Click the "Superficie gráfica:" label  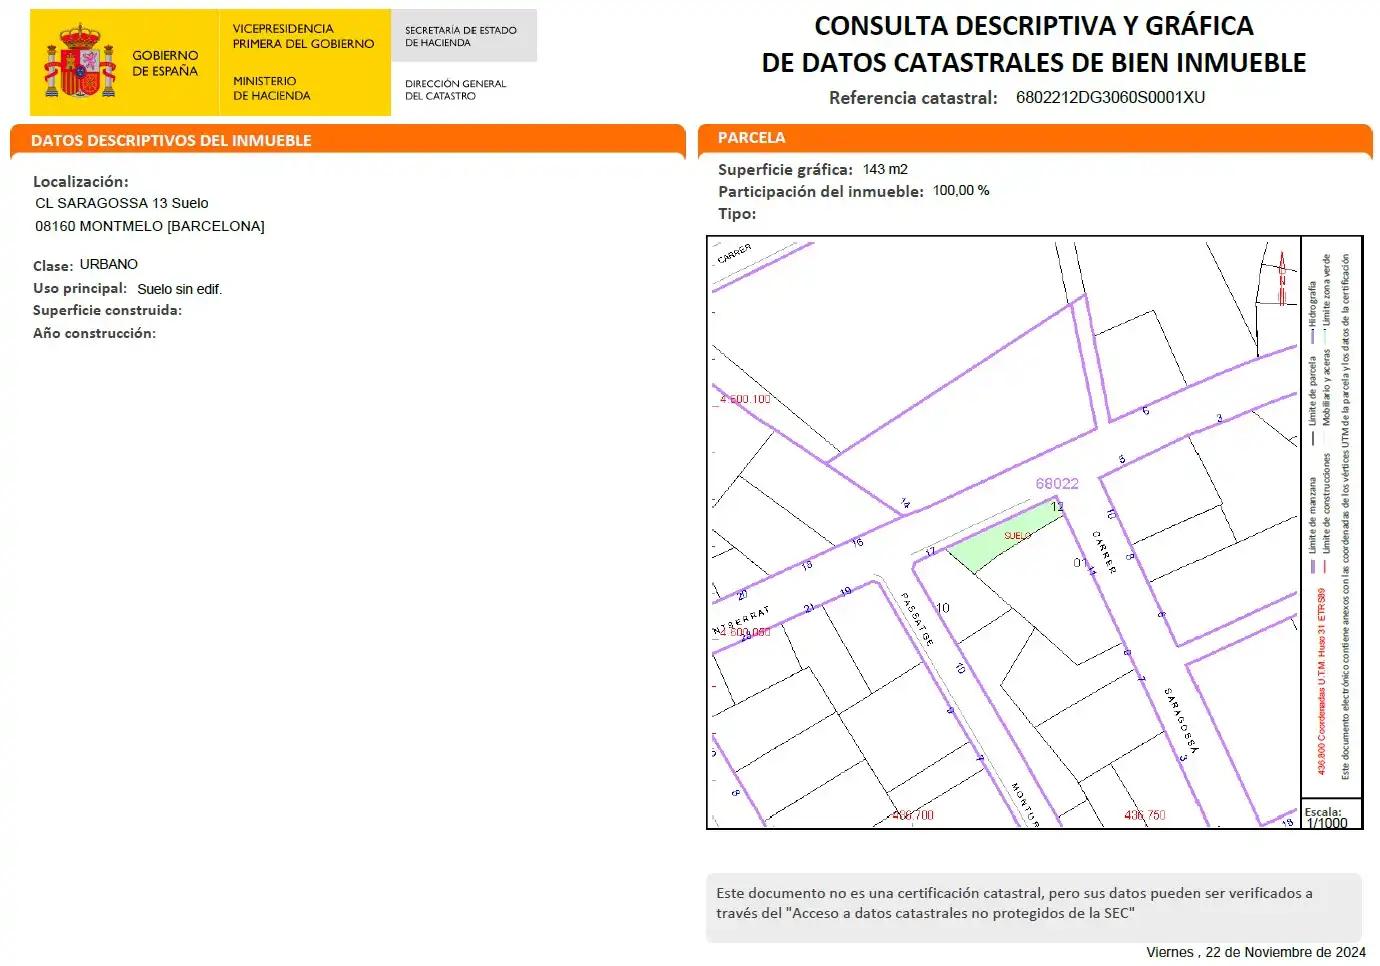[786, 170]
